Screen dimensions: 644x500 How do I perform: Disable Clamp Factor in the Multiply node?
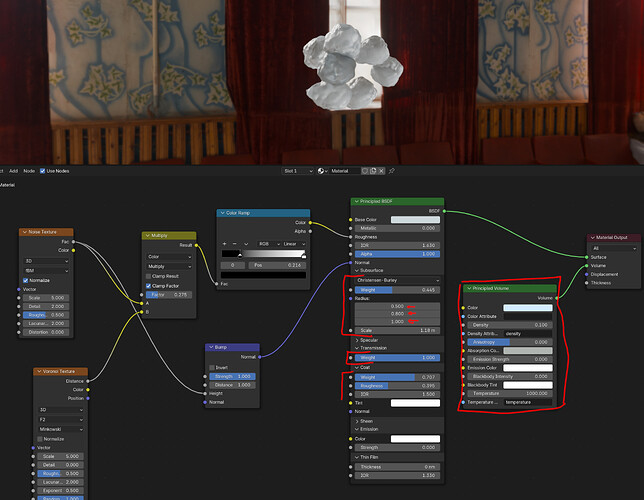coord(148,286)
